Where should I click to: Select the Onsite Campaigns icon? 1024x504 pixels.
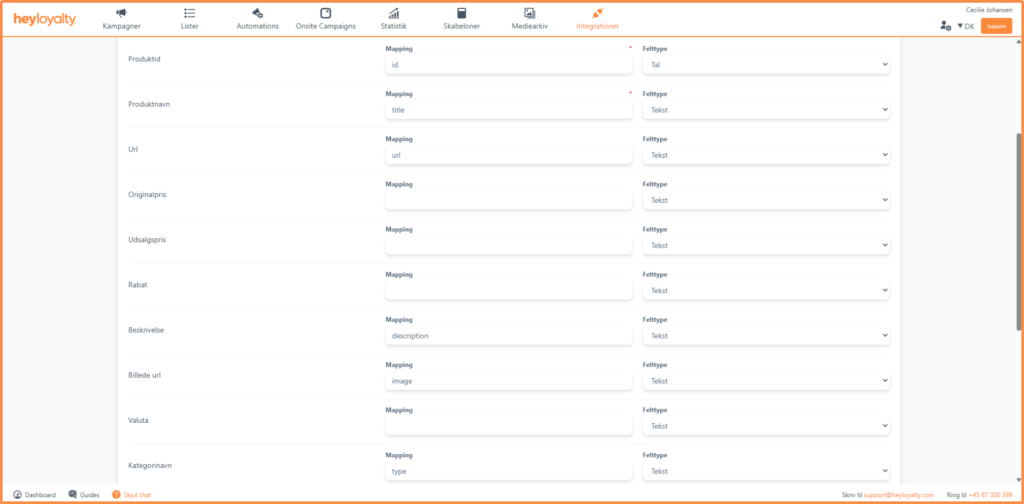pyautogui.click(x=326, y=13)
